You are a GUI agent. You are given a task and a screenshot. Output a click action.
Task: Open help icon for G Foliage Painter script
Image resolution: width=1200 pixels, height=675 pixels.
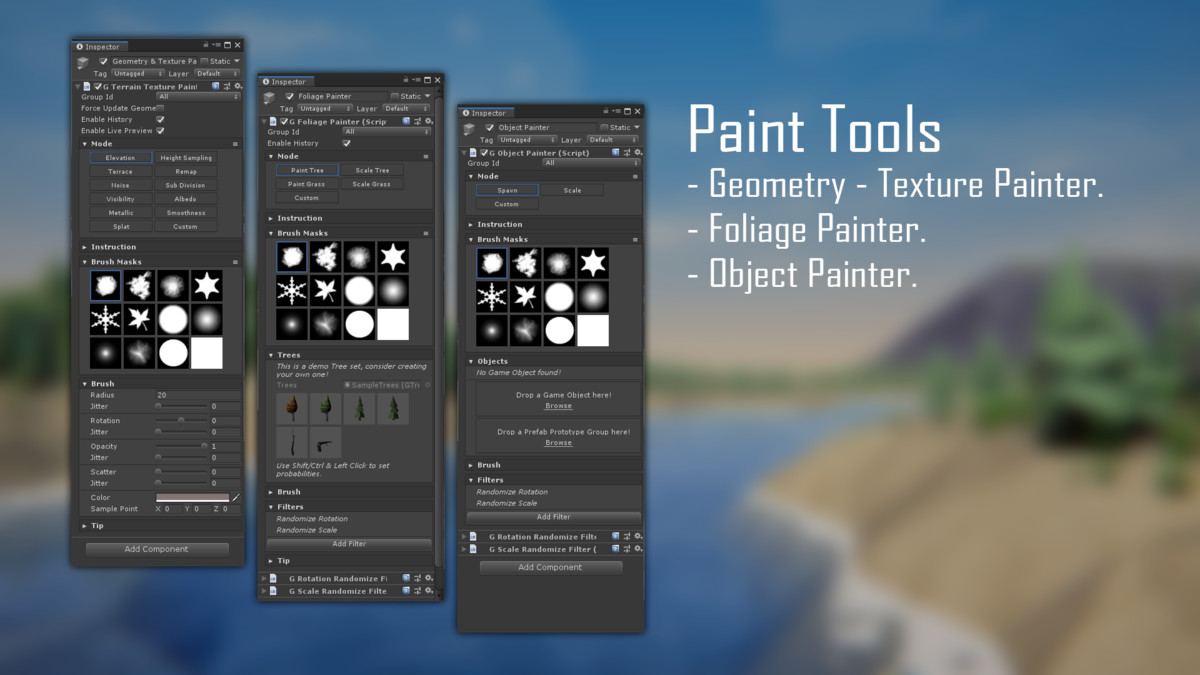point(407,121)
